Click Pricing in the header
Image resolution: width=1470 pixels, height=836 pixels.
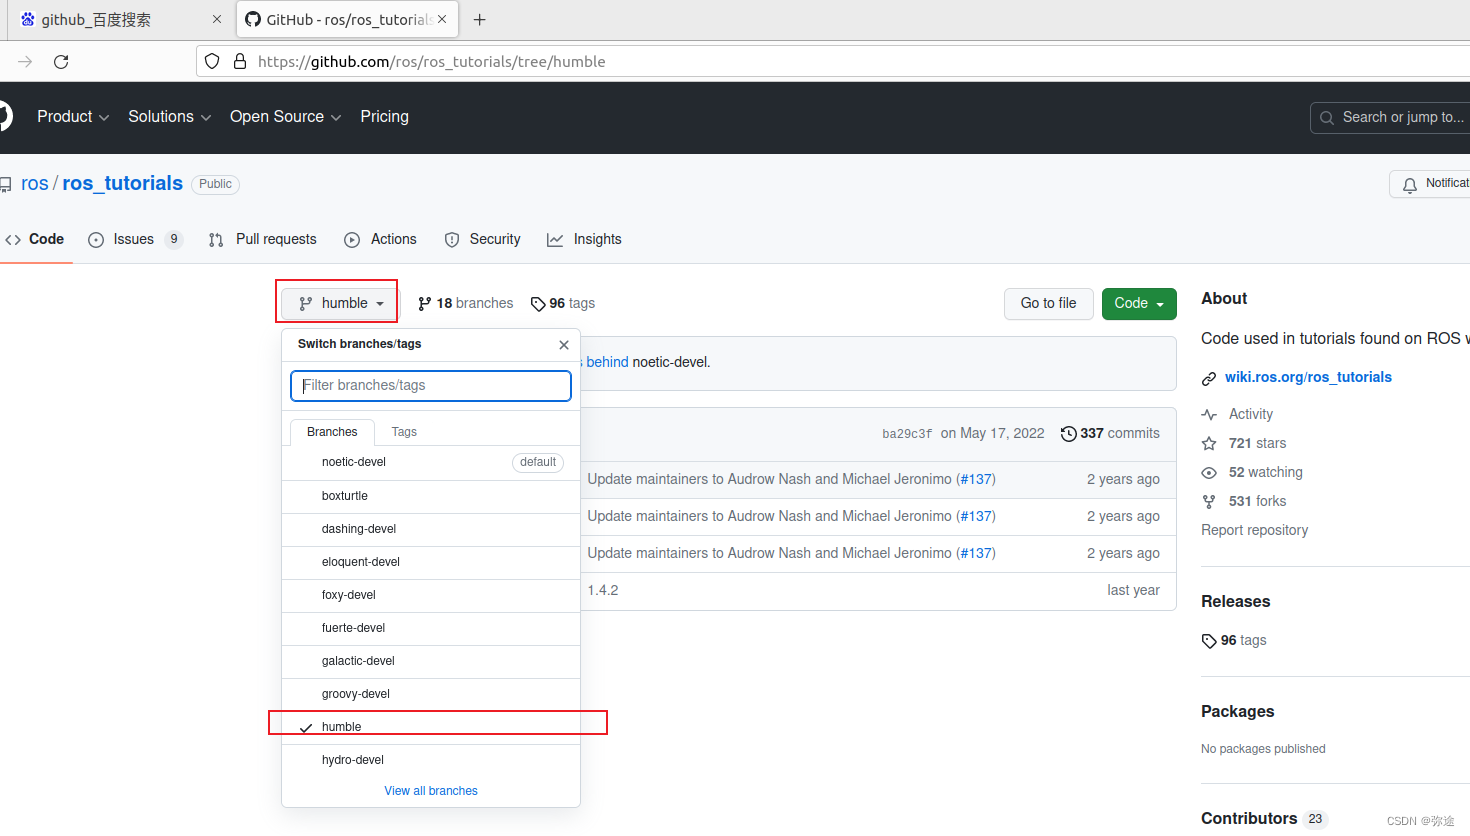(384, 117)
